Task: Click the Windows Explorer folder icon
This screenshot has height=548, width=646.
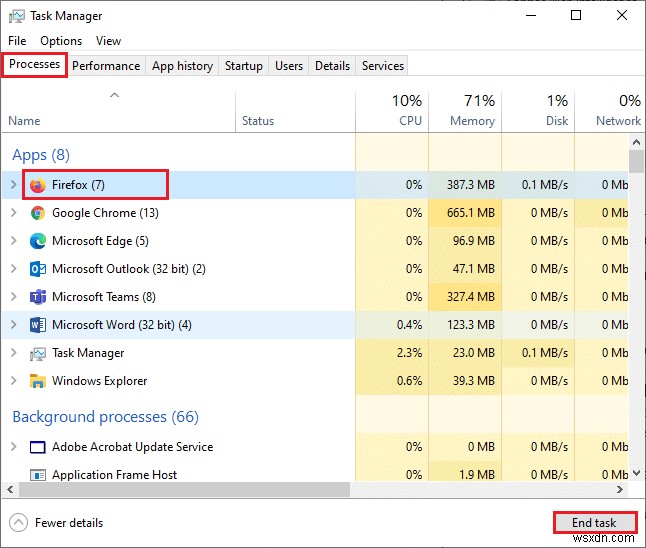Action: point(38,381)
